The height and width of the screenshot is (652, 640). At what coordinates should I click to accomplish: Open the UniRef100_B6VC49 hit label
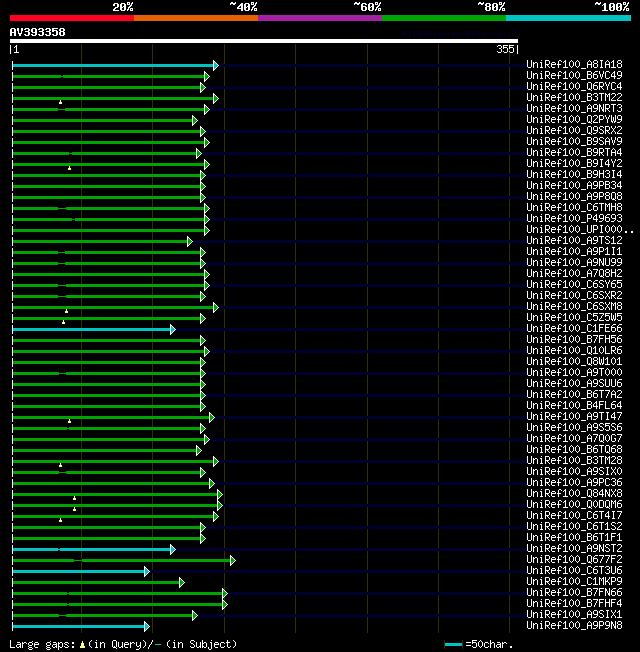574,75
